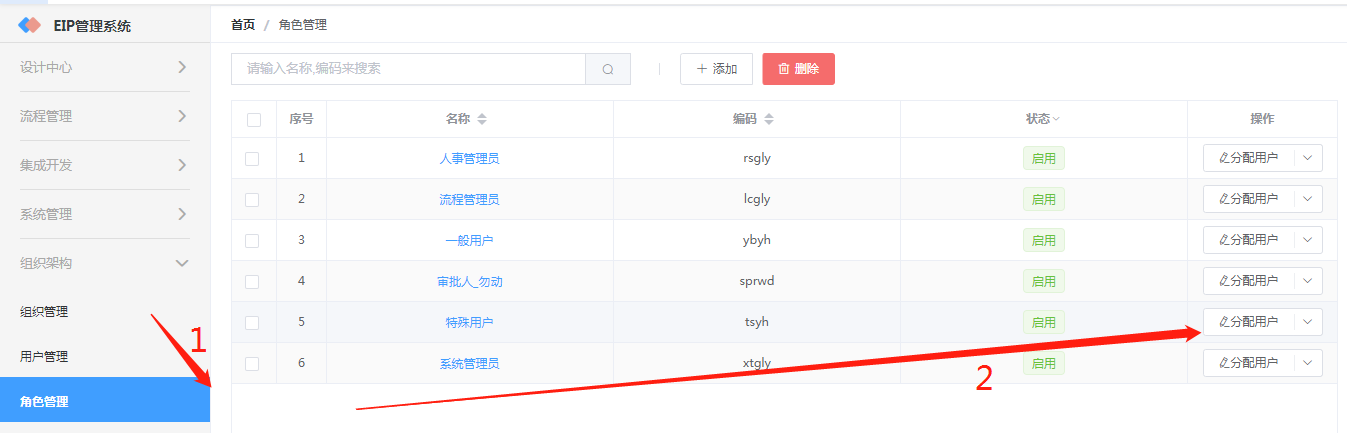Open the 特殊用户 role link
Viewport: 1347px width, 433px height.
coord(469,322)
